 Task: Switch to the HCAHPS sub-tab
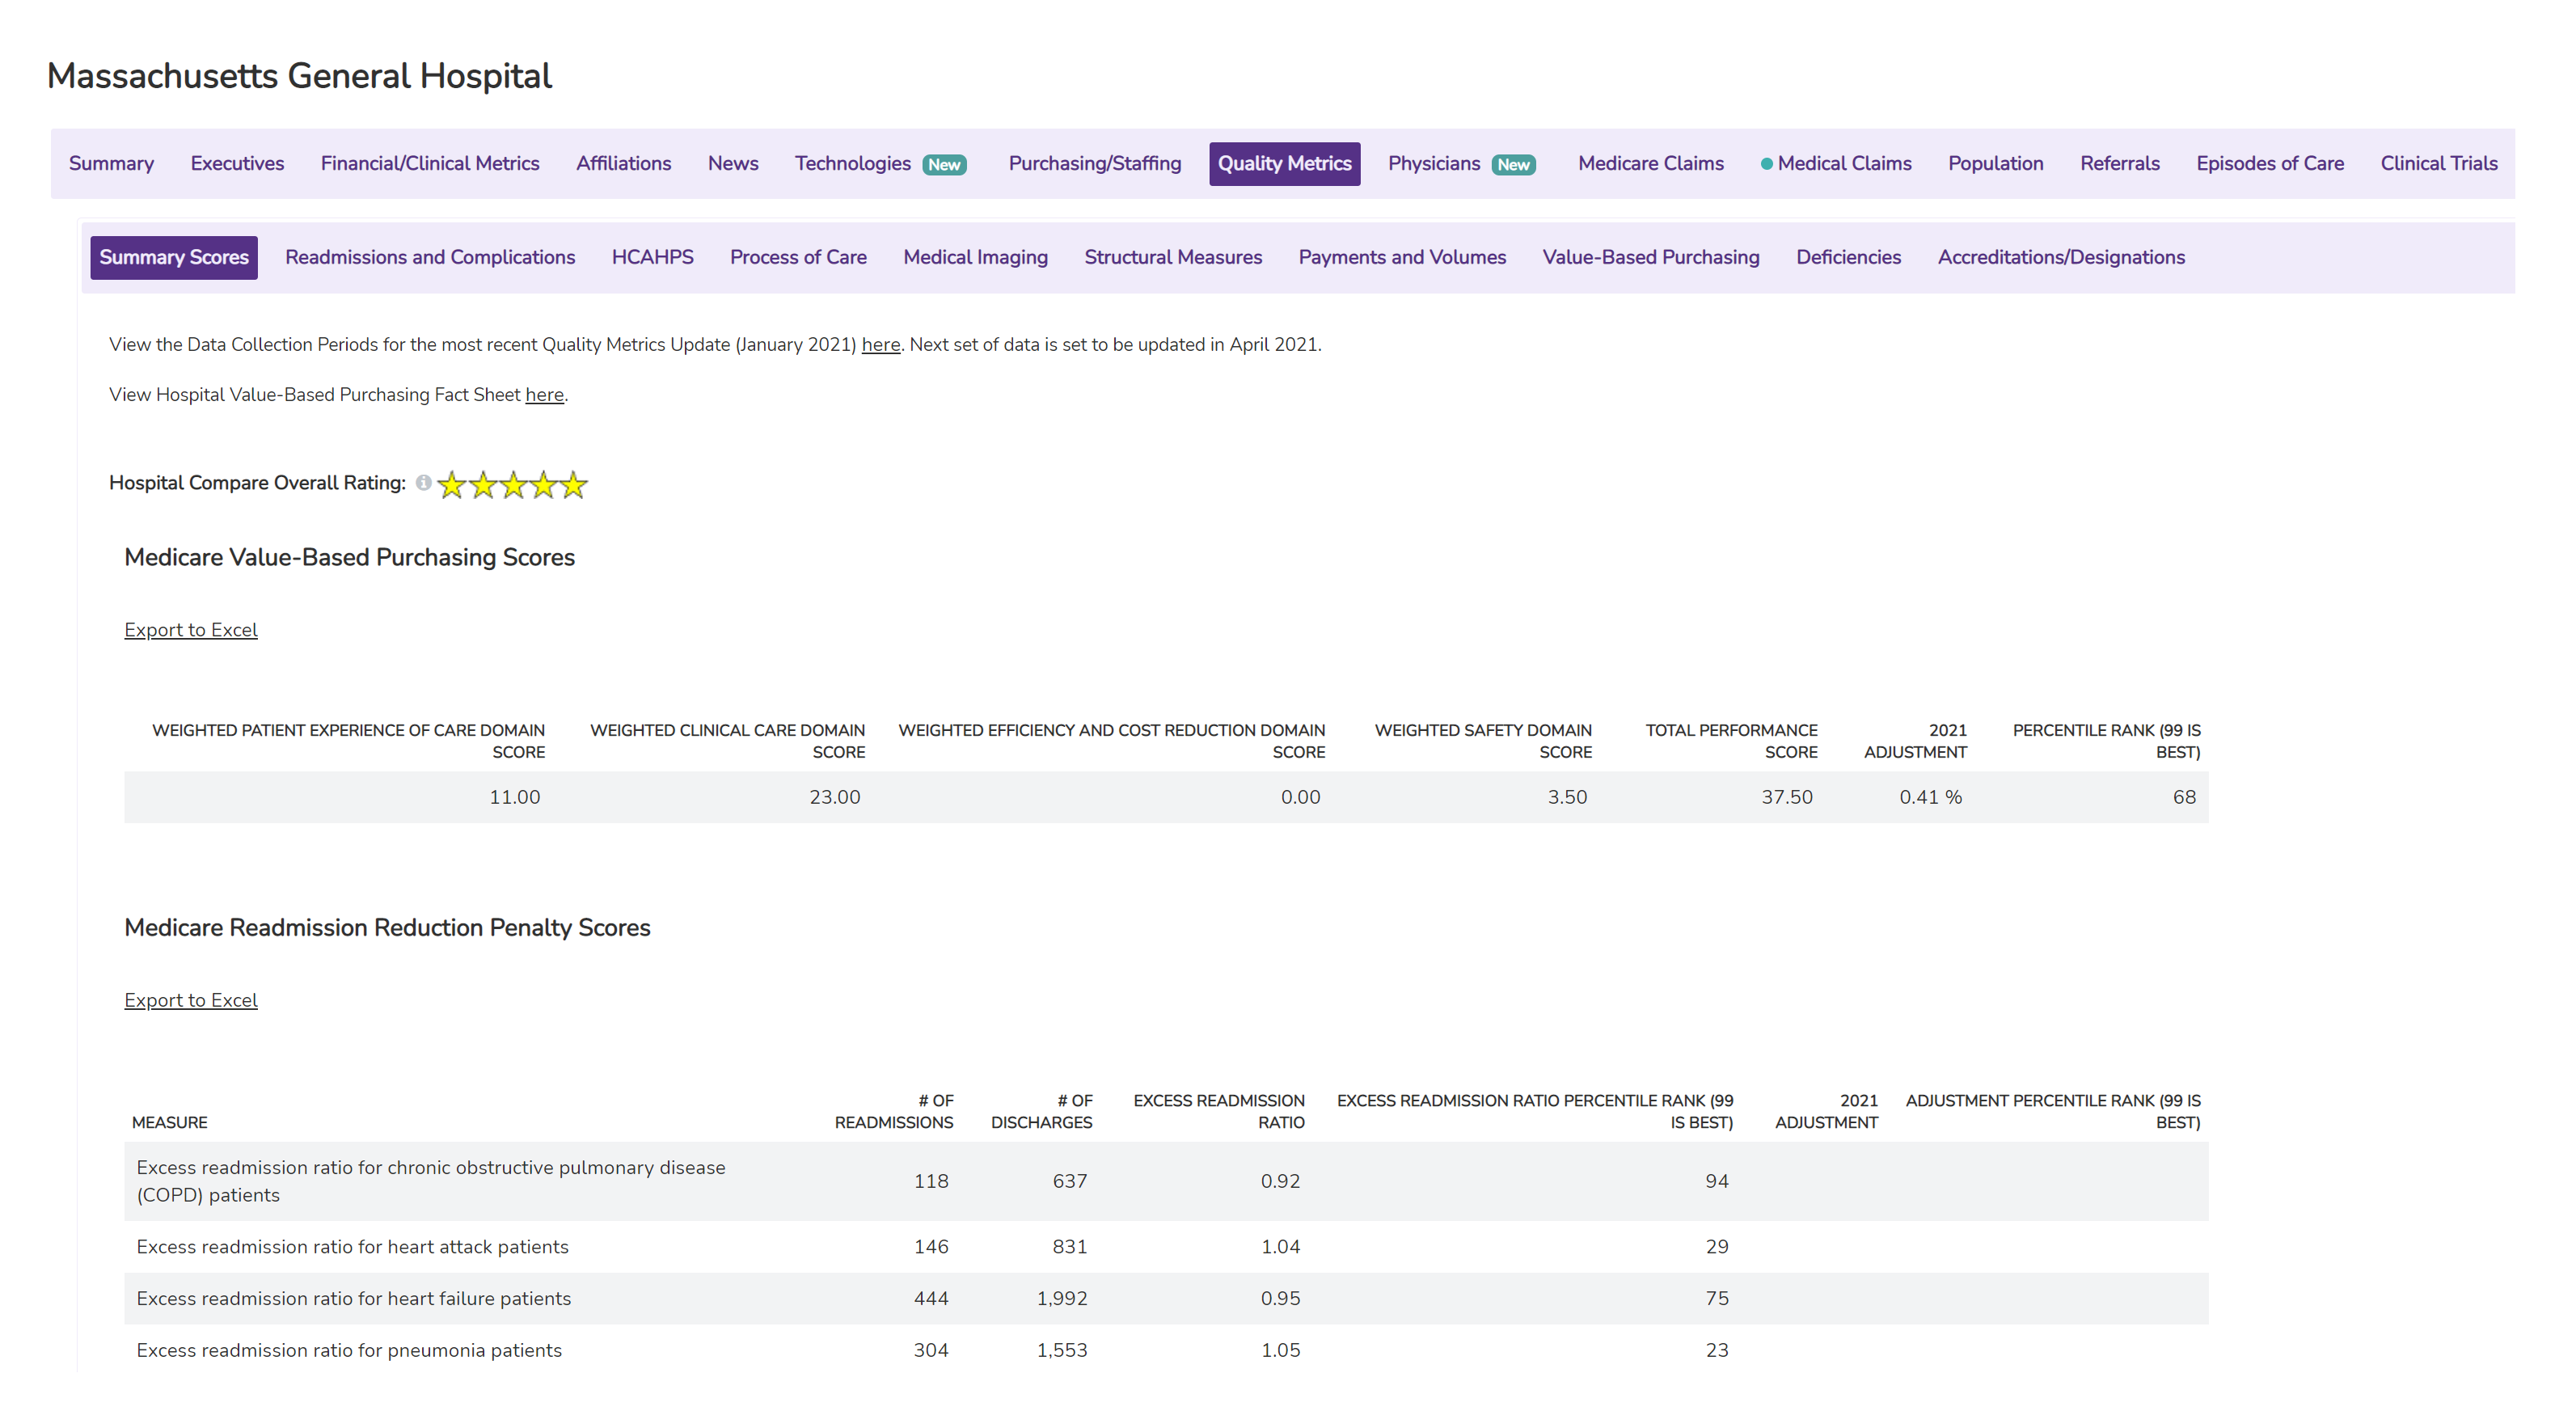point(652,258)
